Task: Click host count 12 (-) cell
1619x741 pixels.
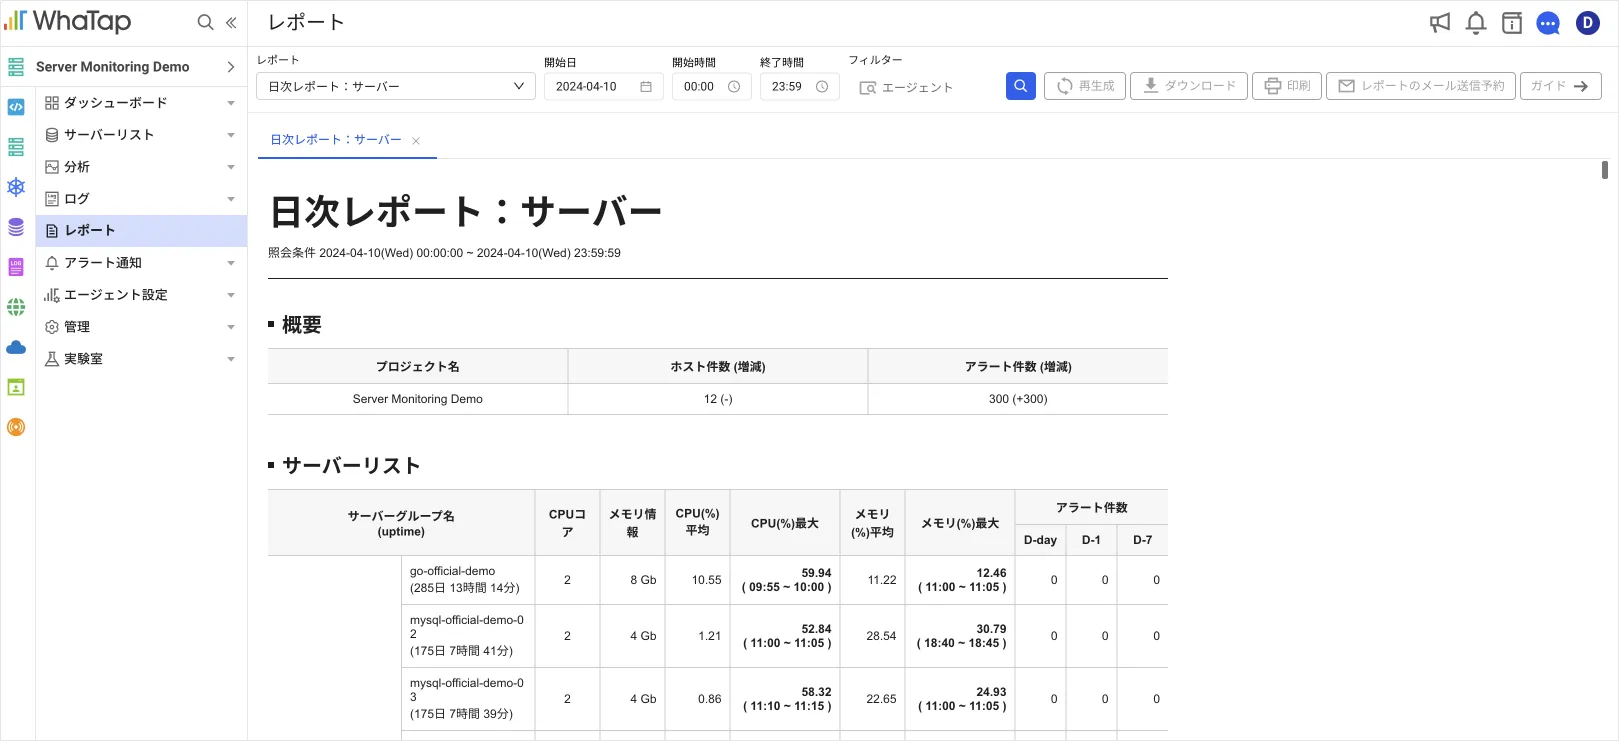Action: [718, 399]
